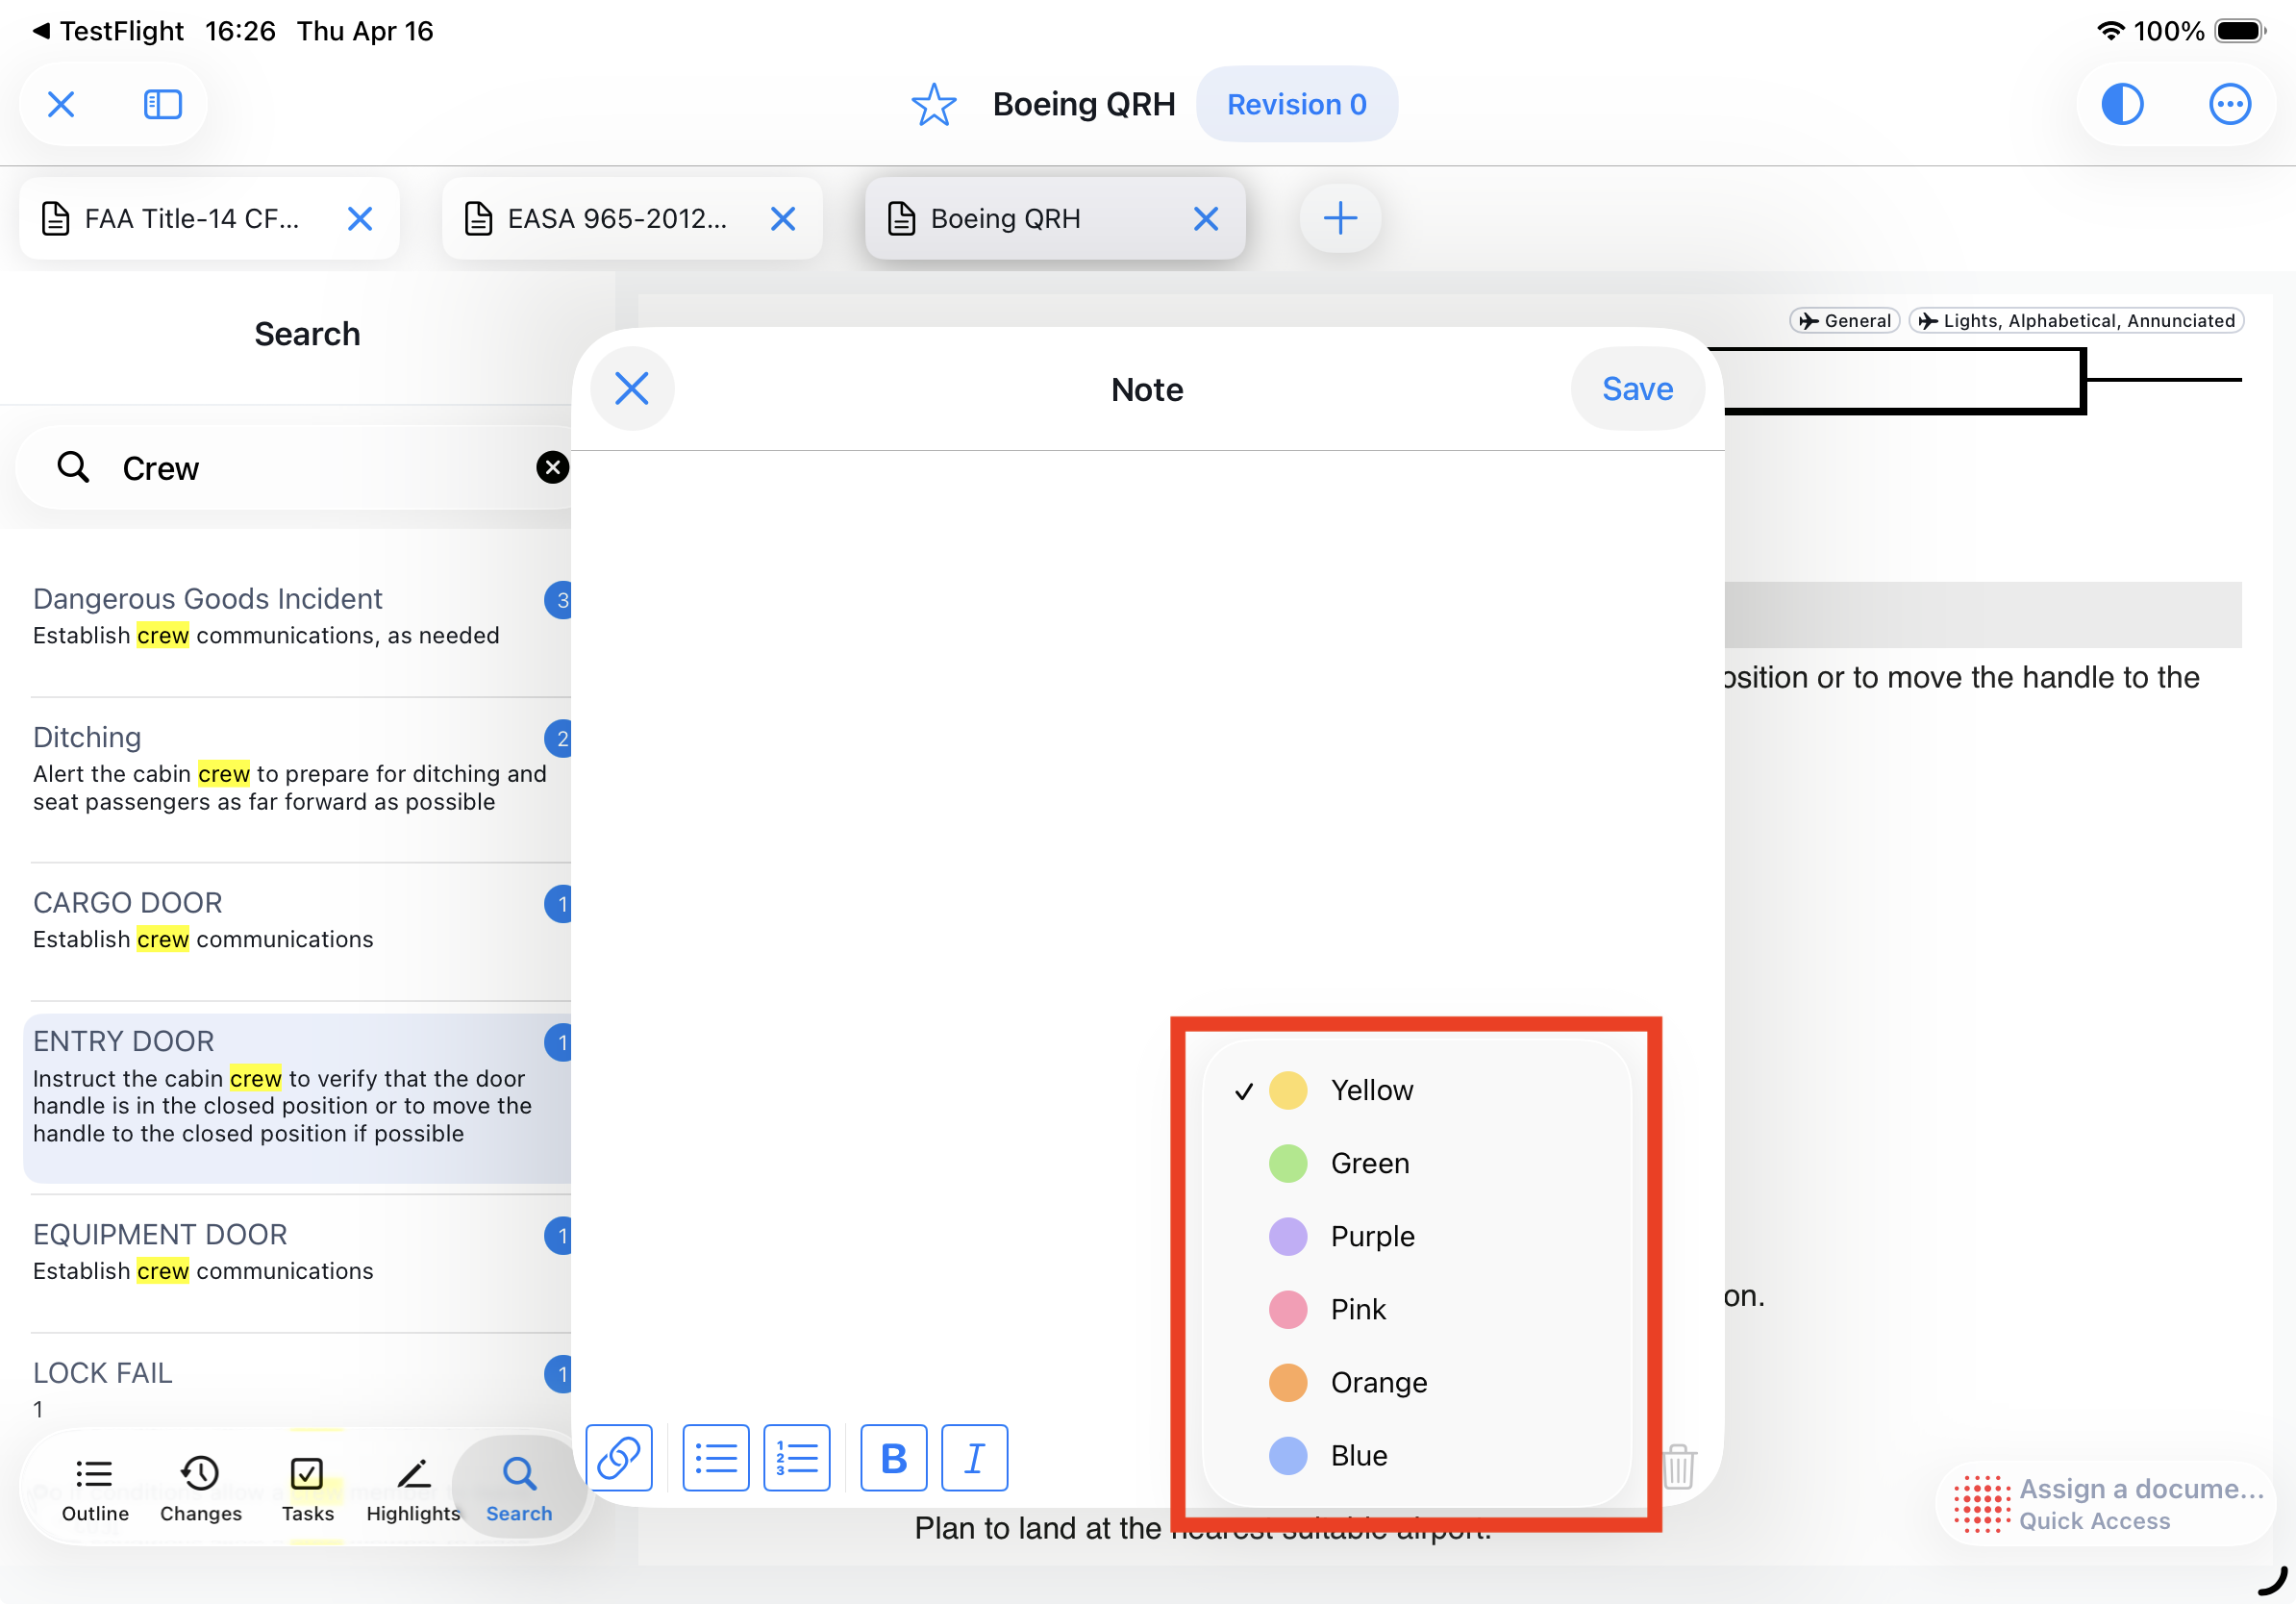Add a bulleted list to note
Screen dimensions: 2296x1604
click(x=716, y=1457)
